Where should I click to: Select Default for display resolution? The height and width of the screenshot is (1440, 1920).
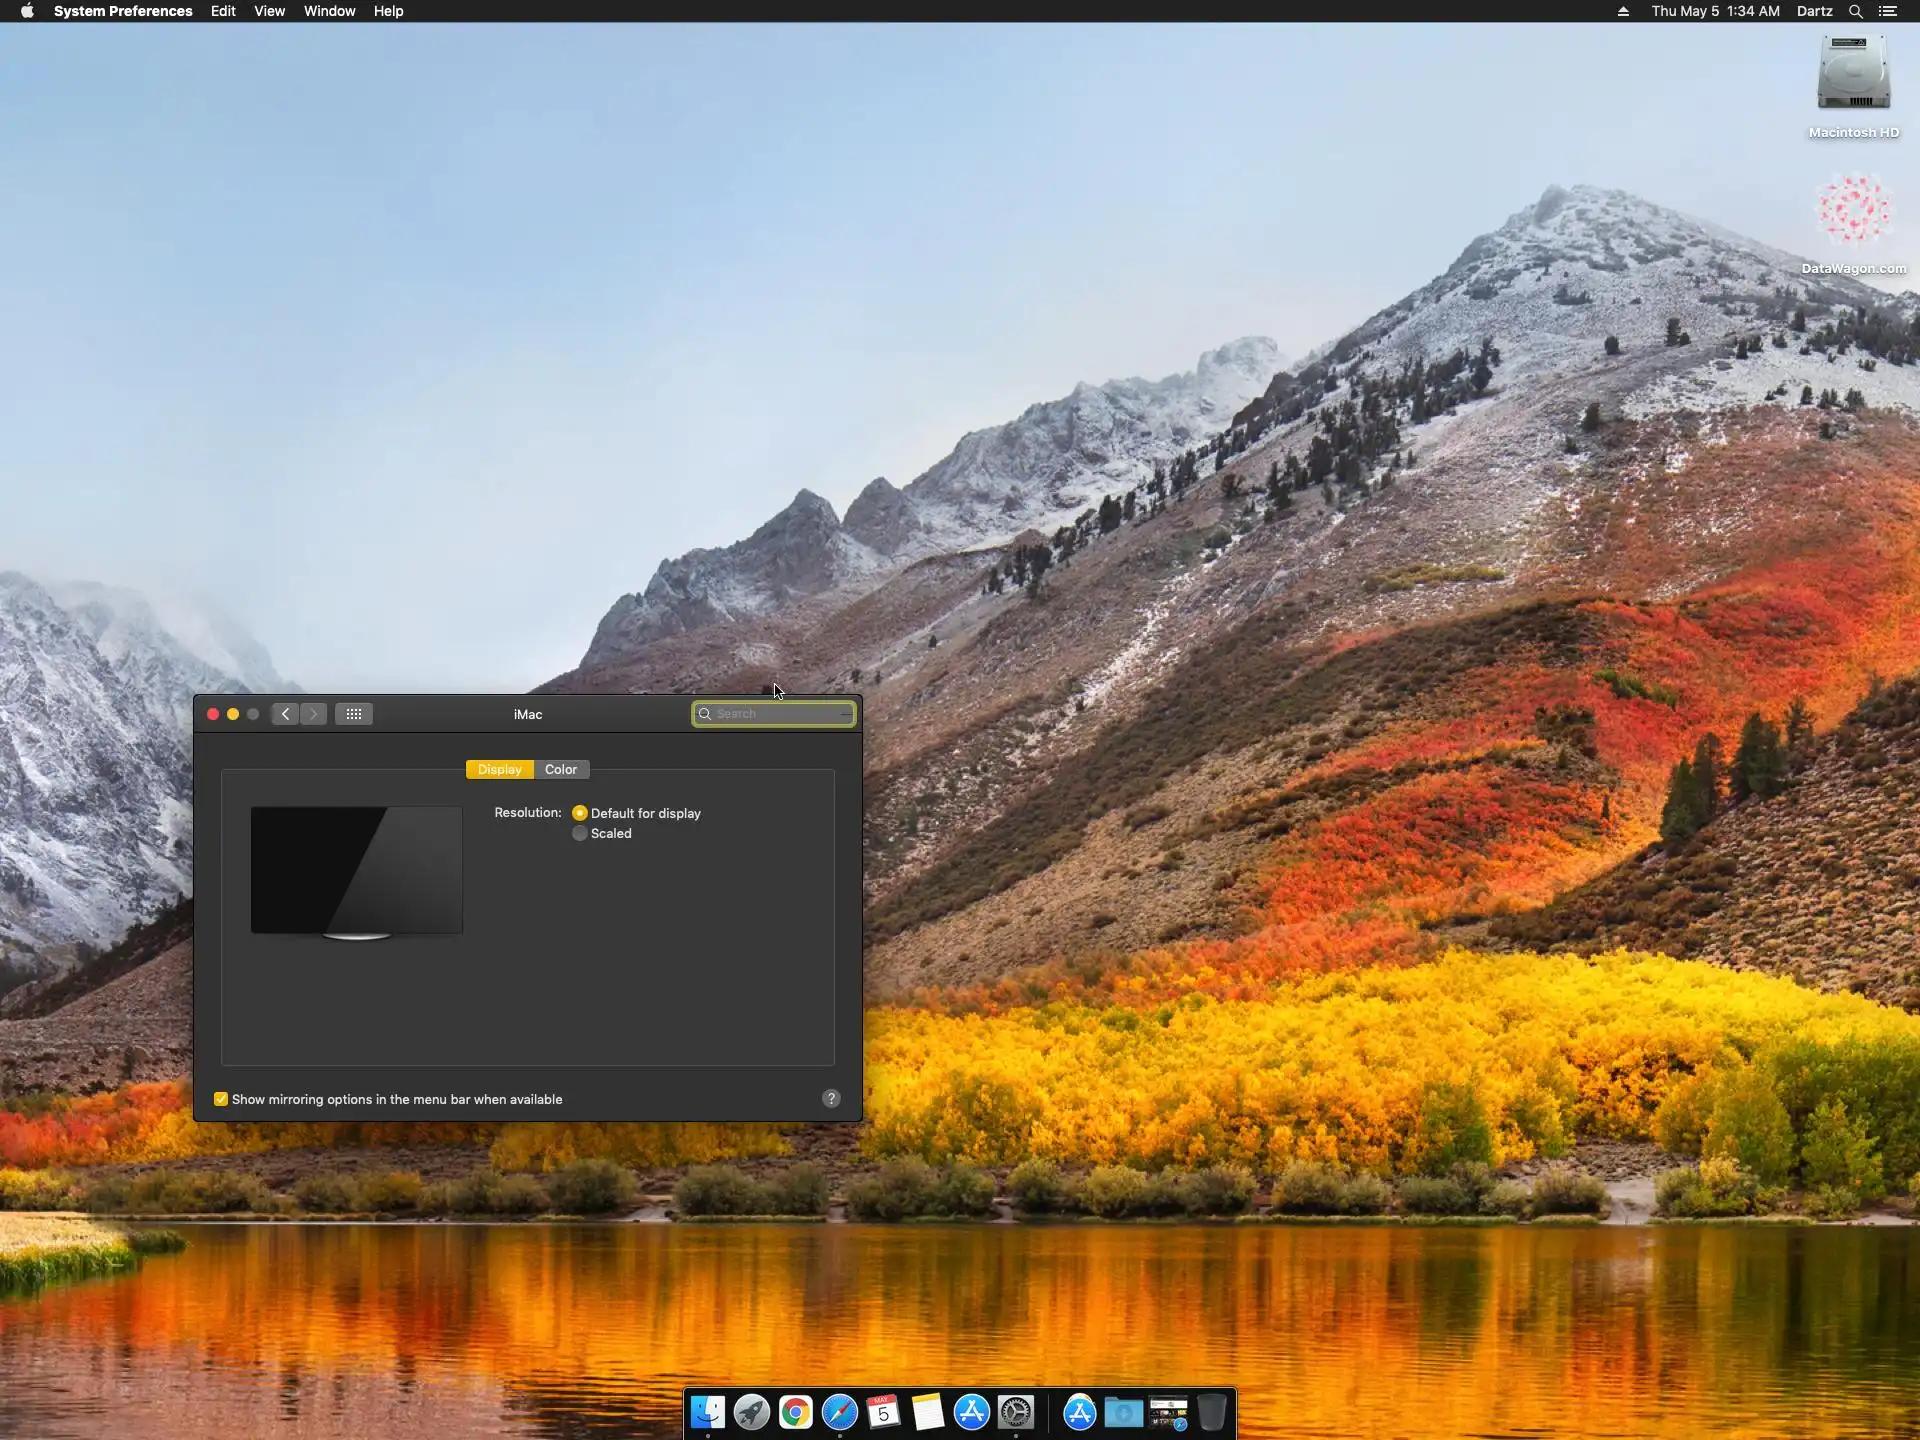580,813
